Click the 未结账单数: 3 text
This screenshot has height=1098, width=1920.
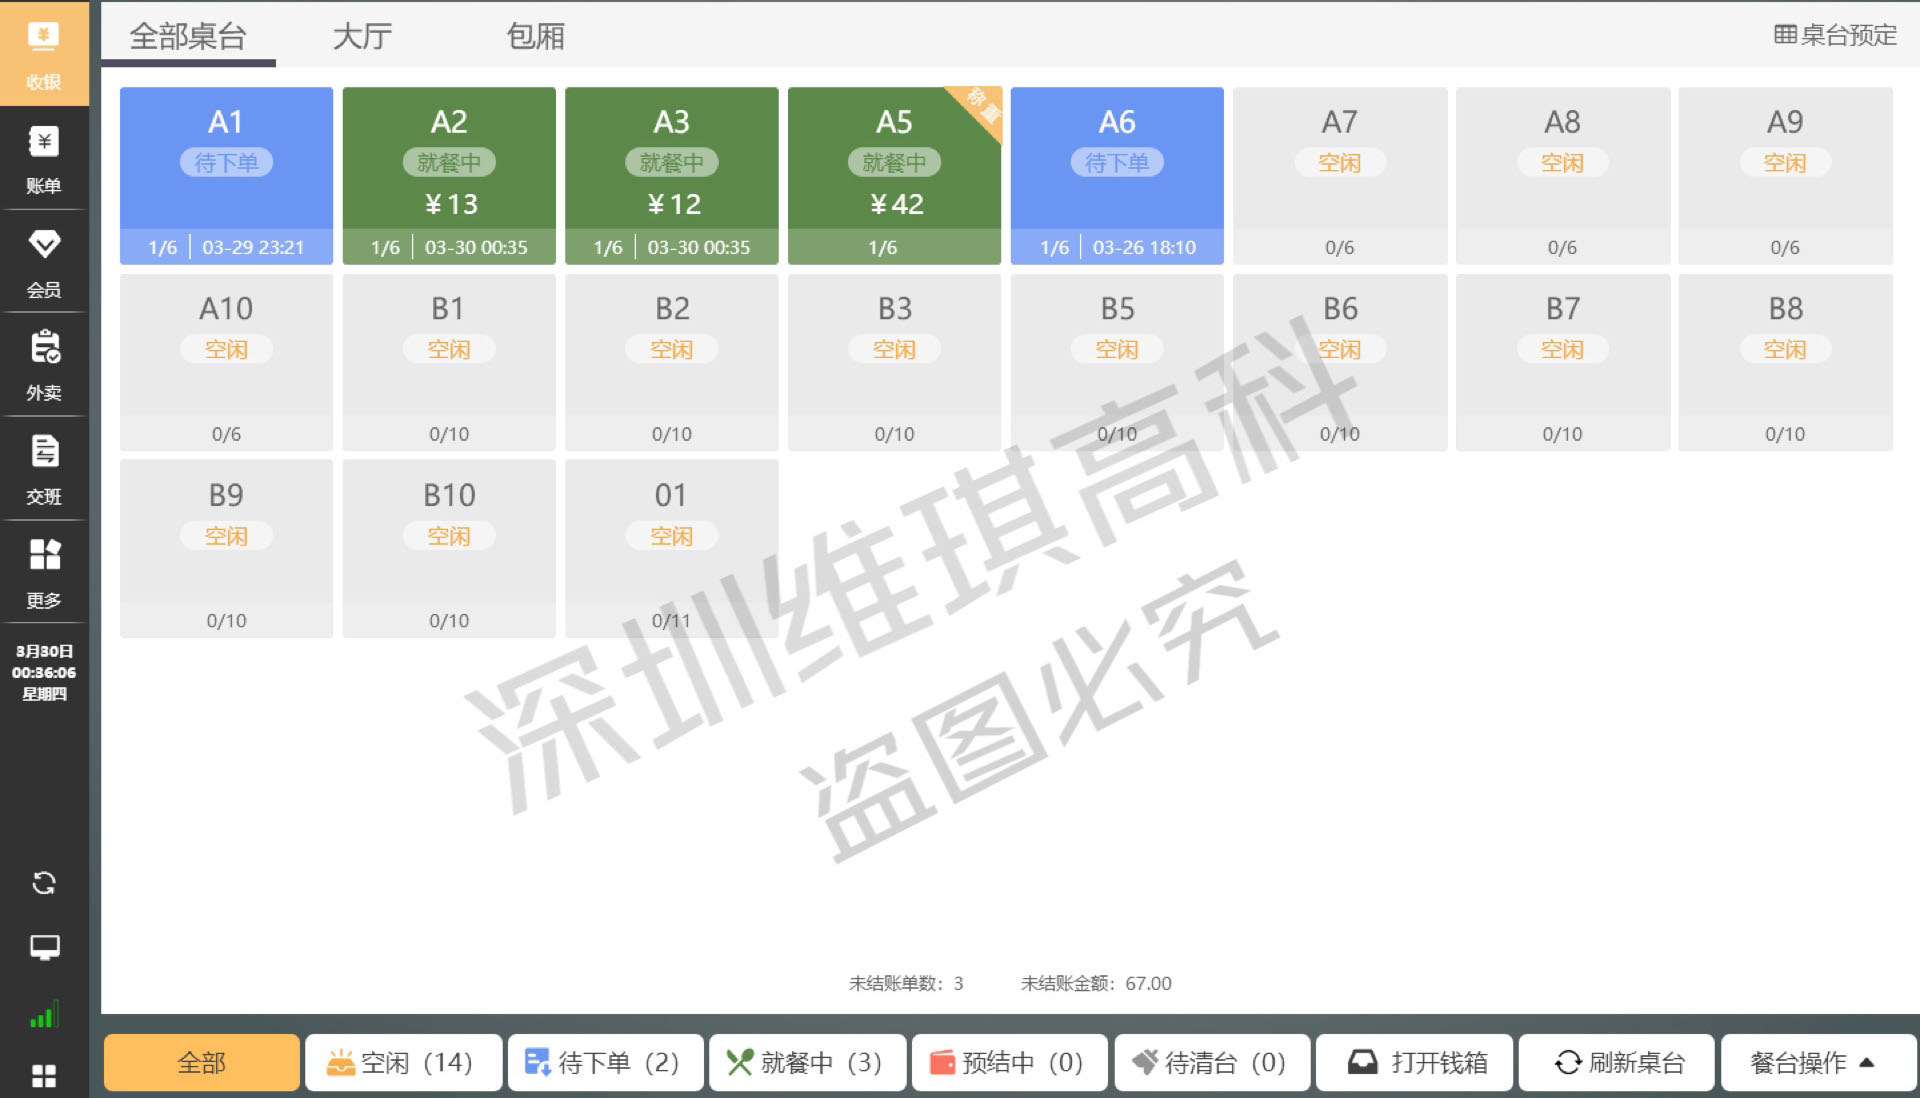click(x=906, y=983)
